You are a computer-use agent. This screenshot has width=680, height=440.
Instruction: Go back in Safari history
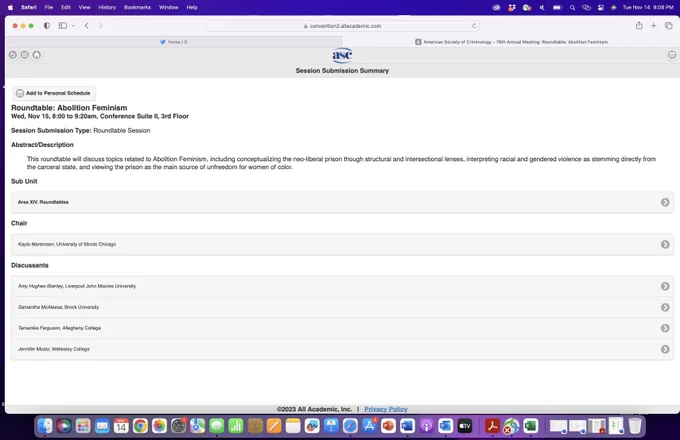coord(87,26)
